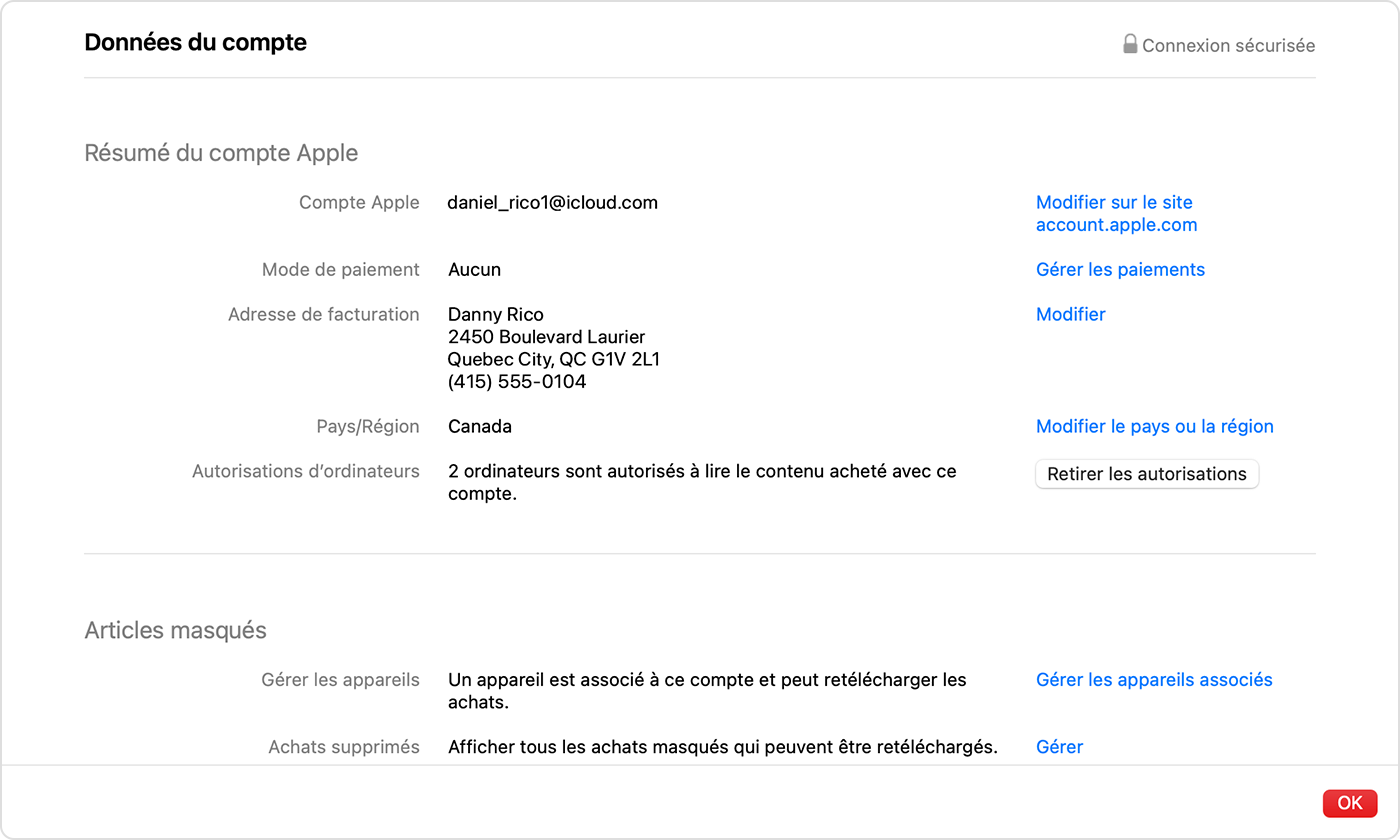
Task: Open Gérer les appareils associés link
Action: [1154, 680]
